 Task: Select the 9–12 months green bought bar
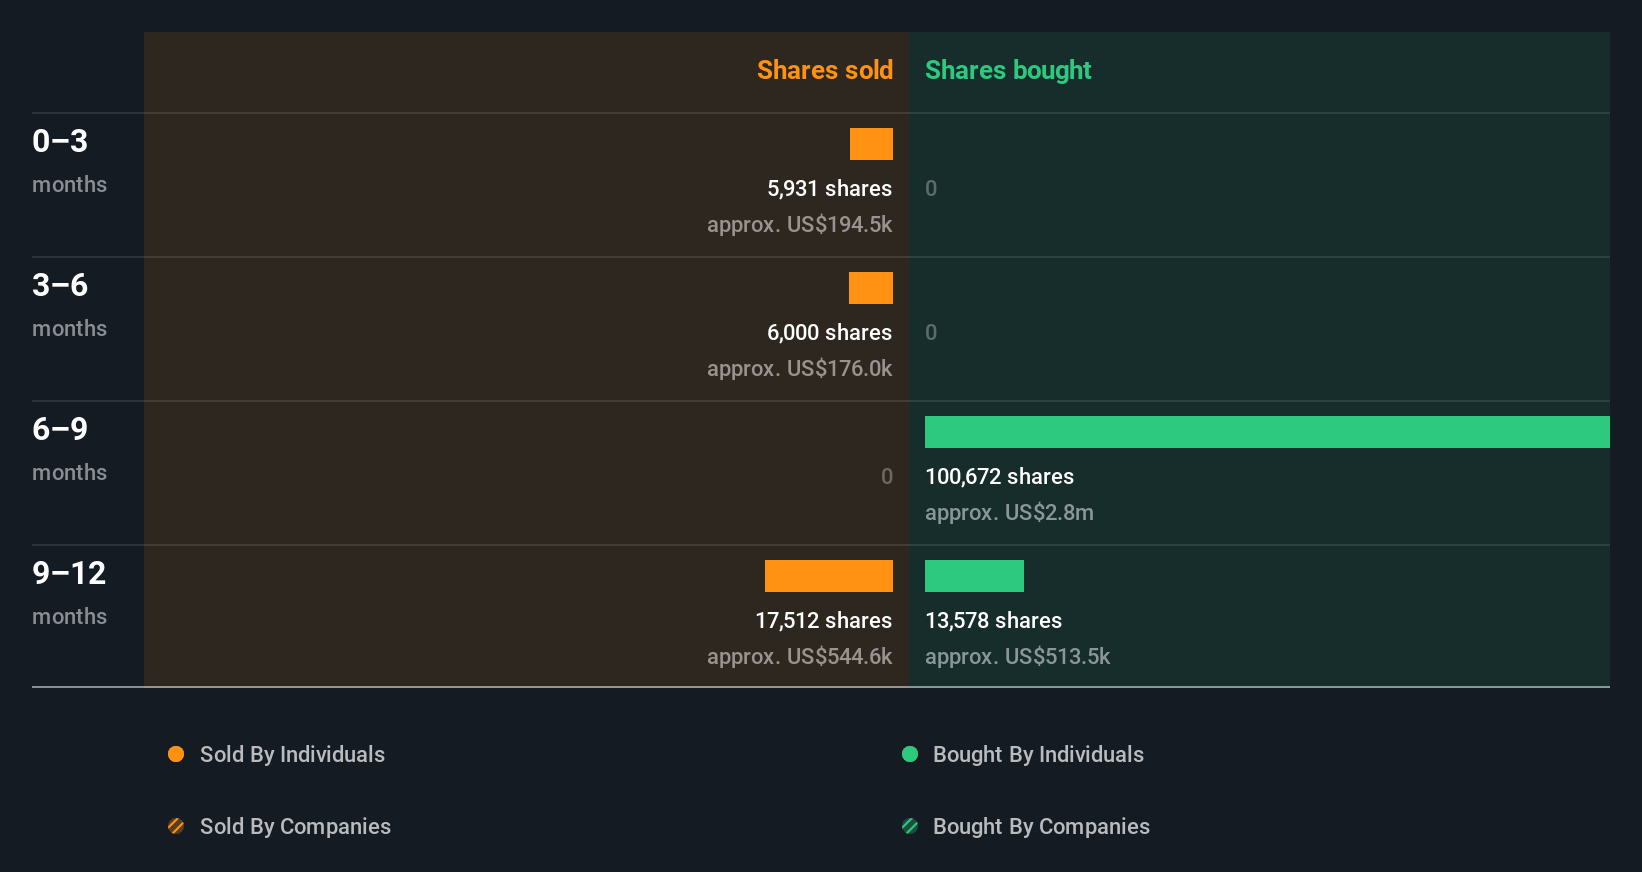click(x=974, y=576)
